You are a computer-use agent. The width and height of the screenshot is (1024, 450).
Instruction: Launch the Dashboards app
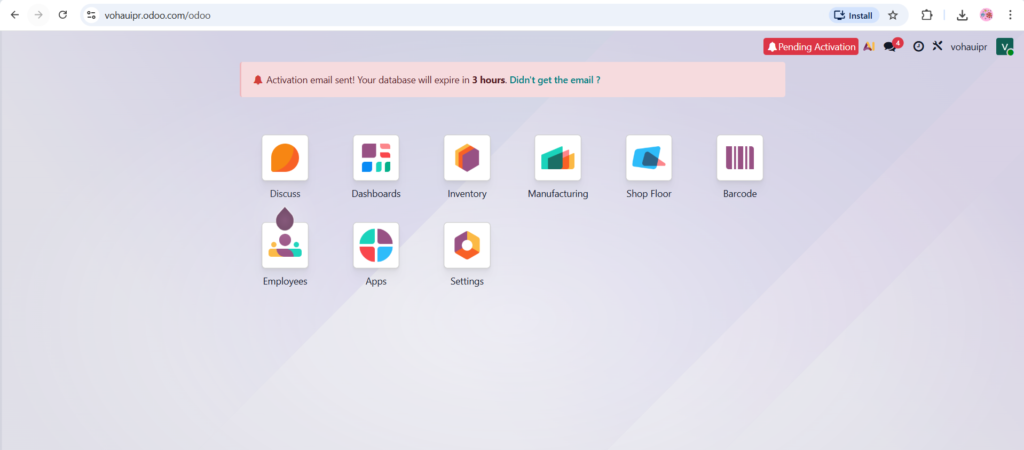[376, 158]
